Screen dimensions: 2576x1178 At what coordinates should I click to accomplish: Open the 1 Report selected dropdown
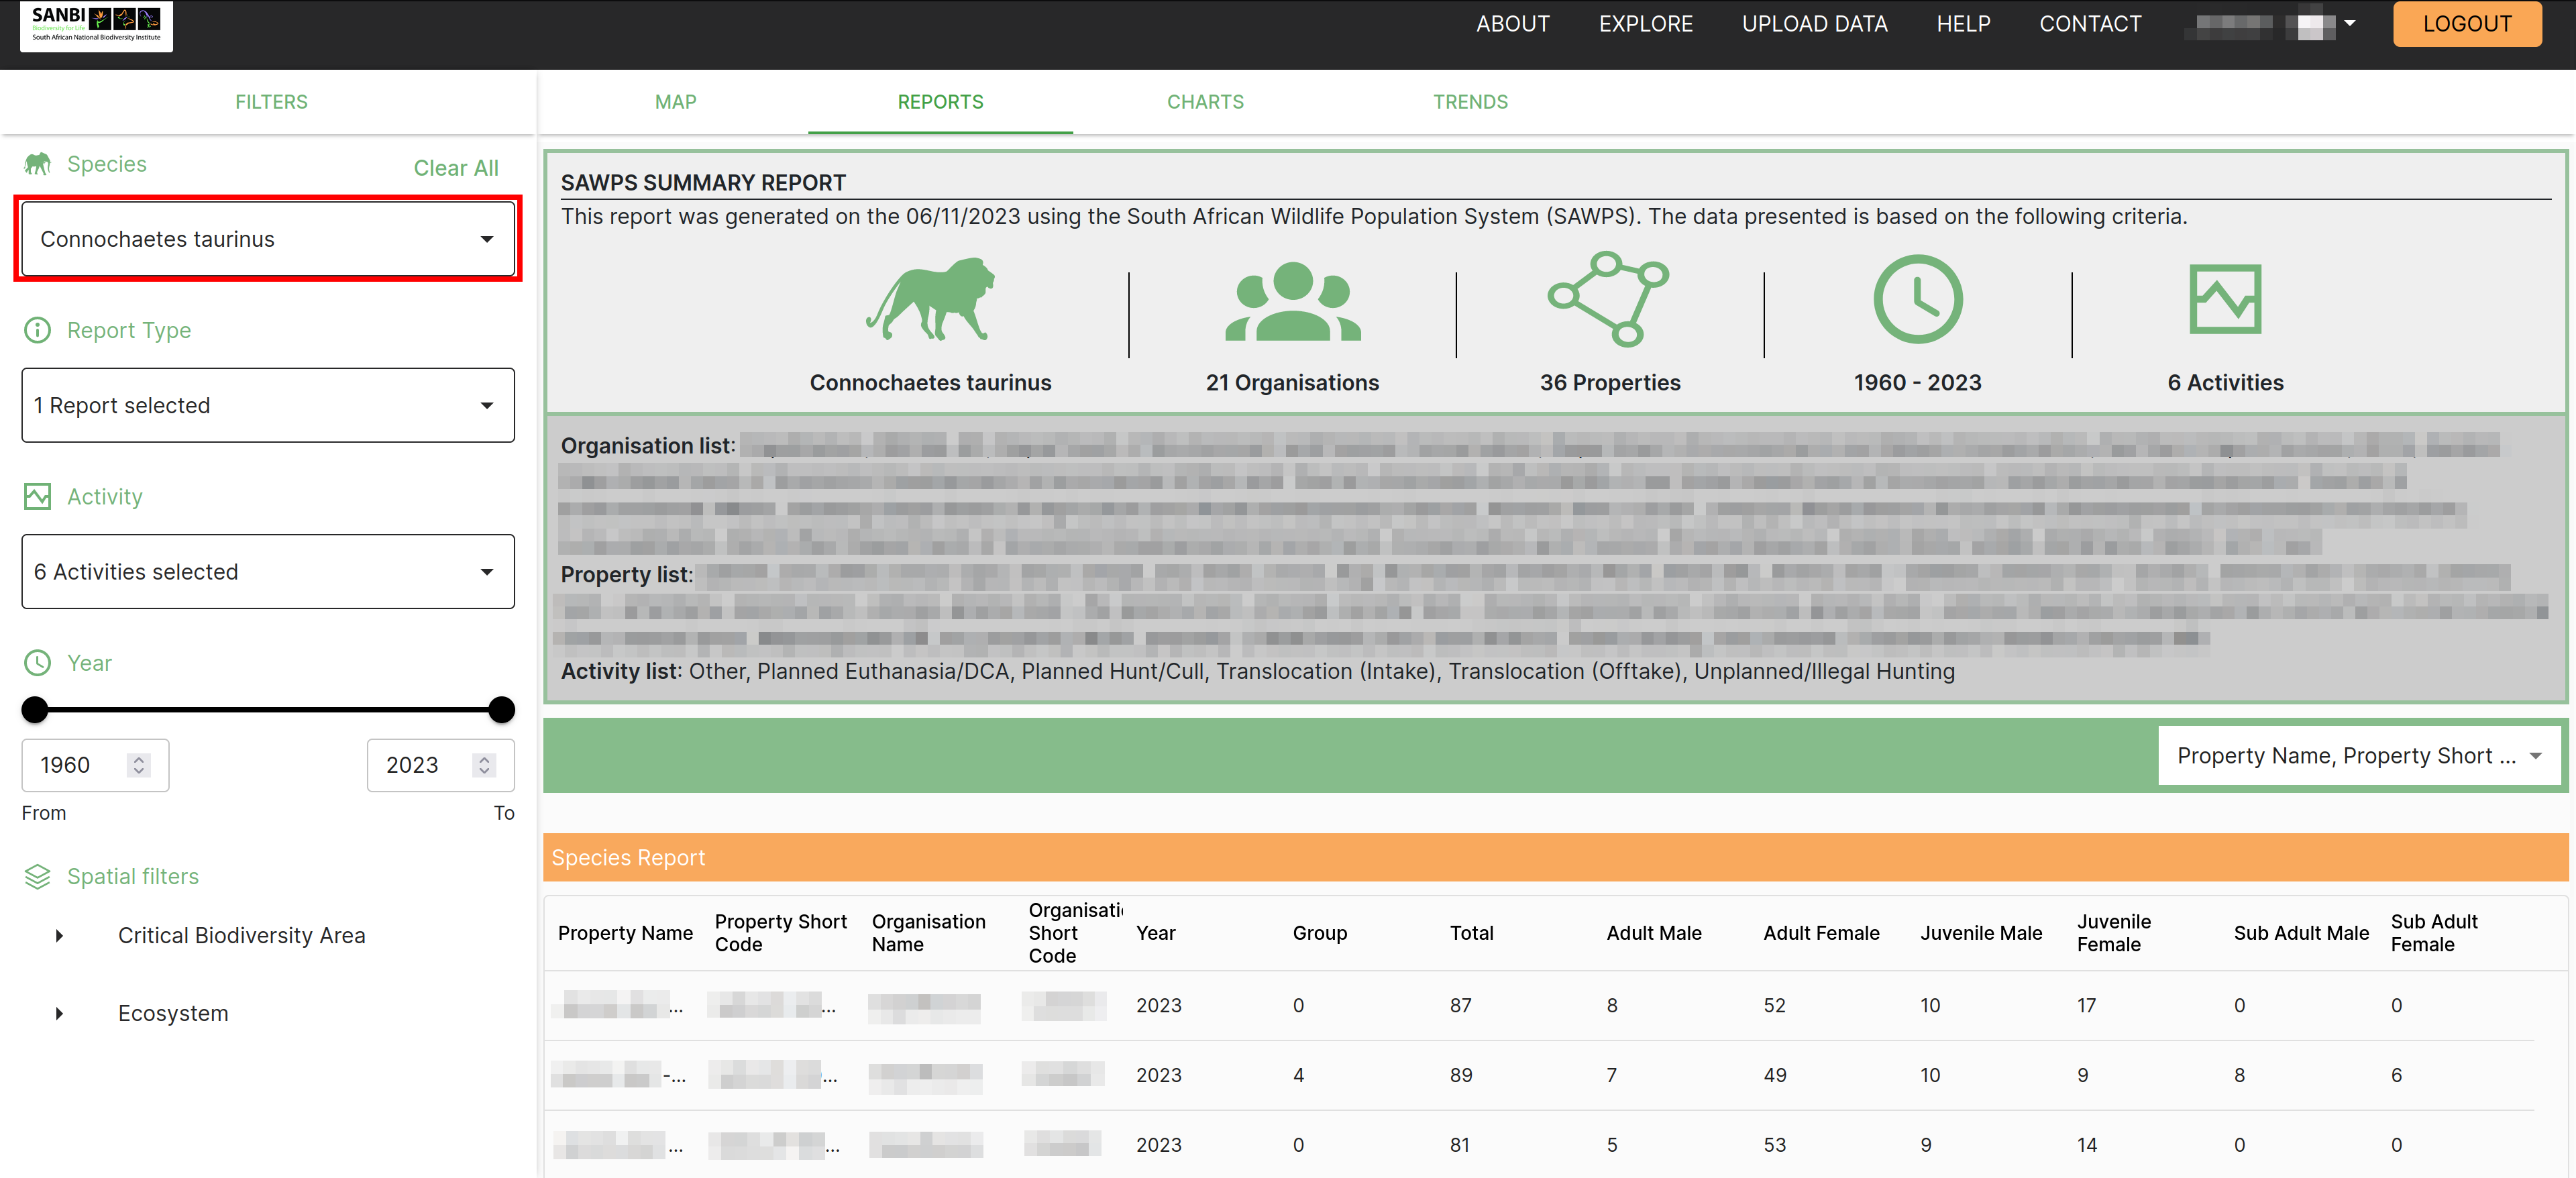268,405
